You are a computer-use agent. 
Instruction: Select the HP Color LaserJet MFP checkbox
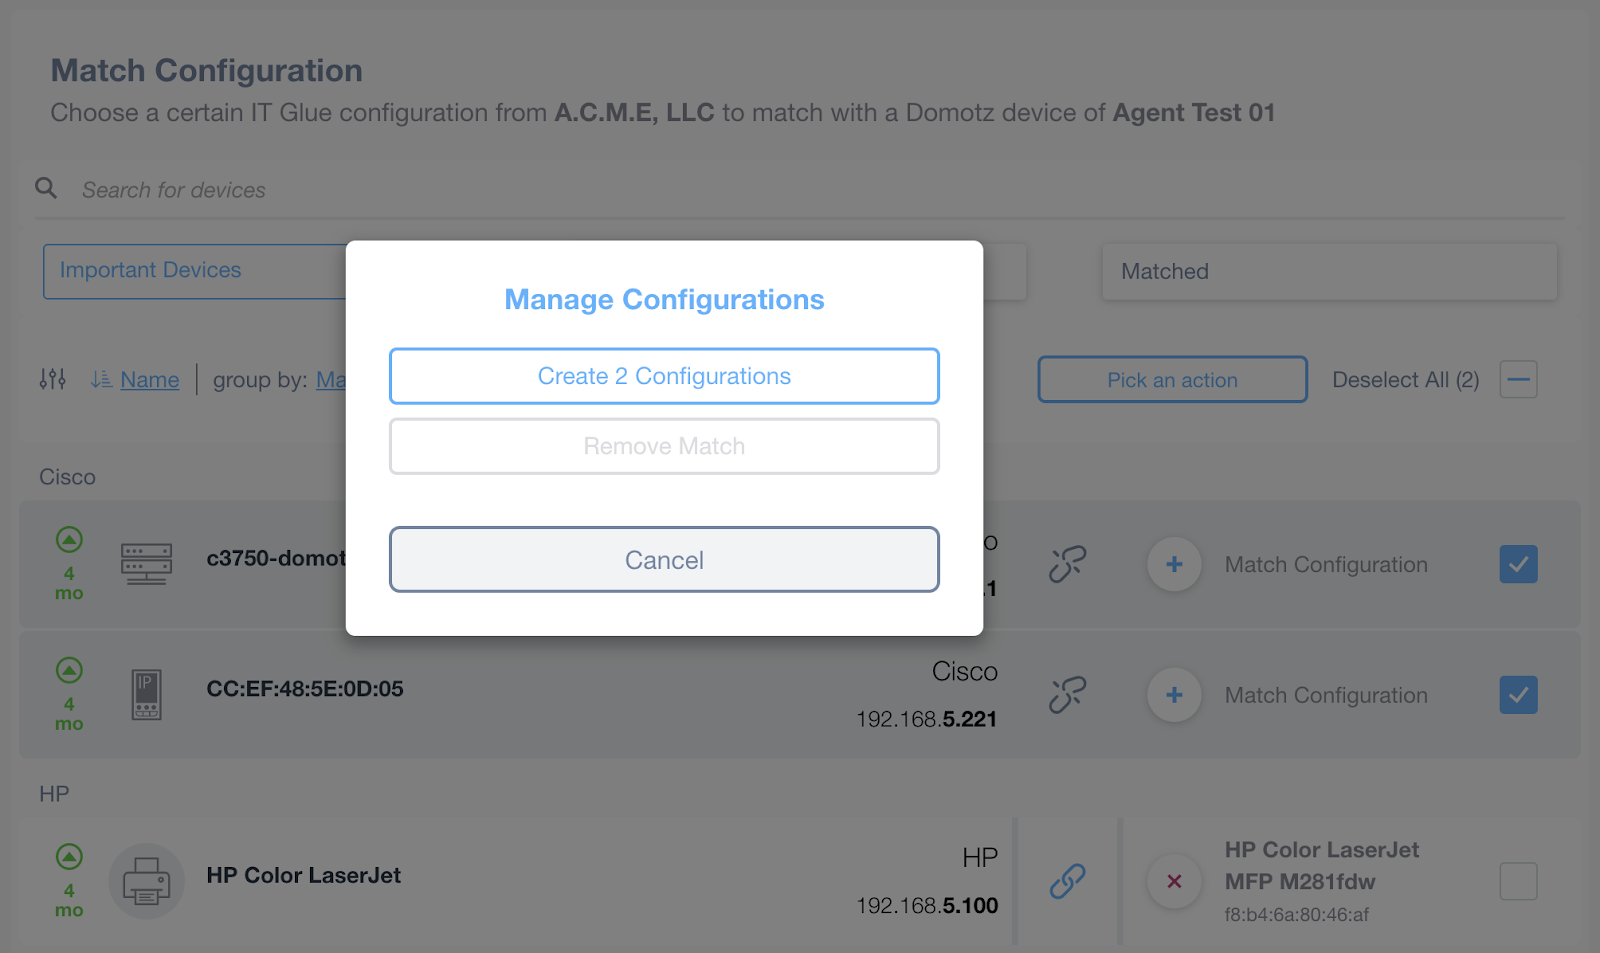1518,881
